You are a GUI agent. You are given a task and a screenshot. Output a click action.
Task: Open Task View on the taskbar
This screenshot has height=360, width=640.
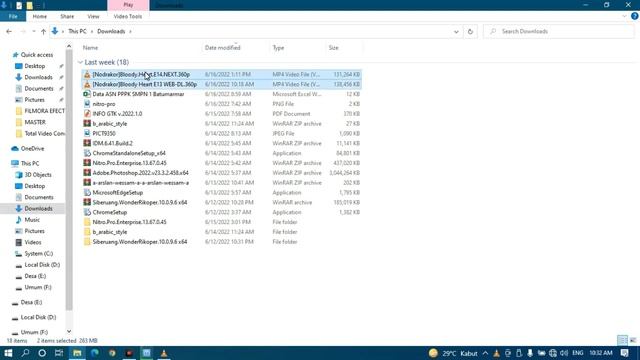point(59,353)
